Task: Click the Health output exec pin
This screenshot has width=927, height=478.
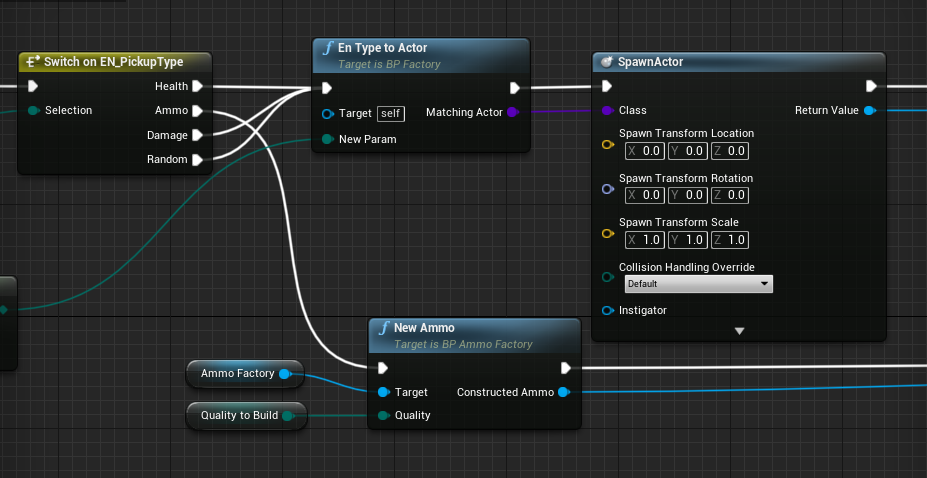Action: coord(197,86)
